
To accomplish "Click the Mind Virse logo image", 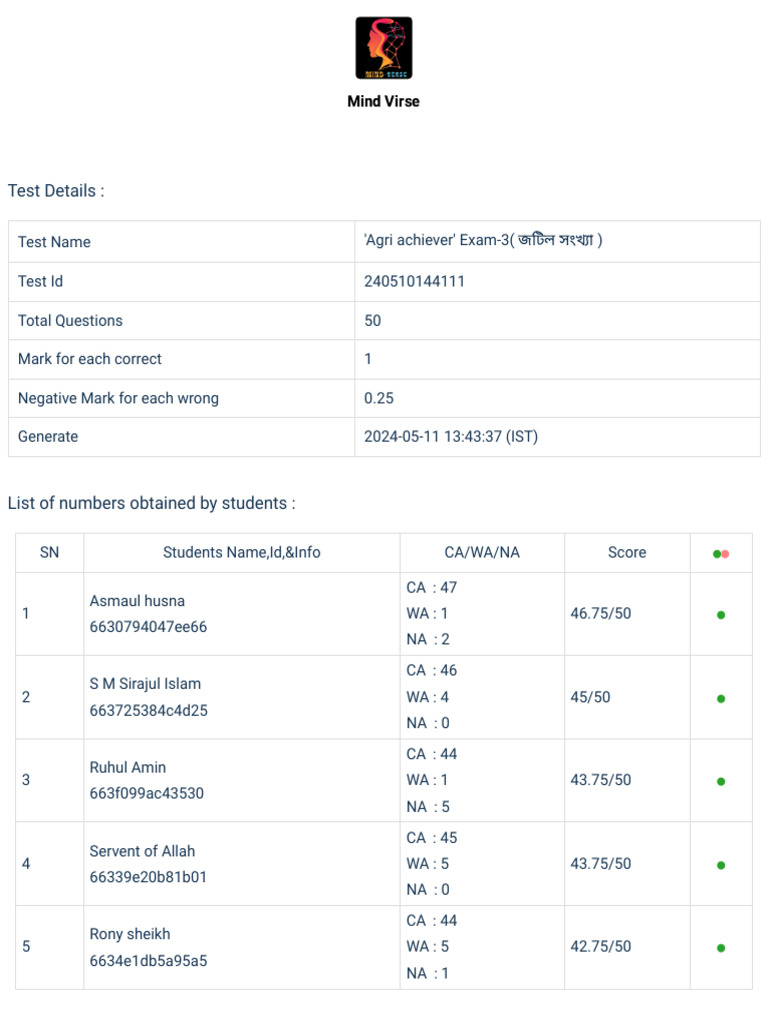I will coord(384,48).
